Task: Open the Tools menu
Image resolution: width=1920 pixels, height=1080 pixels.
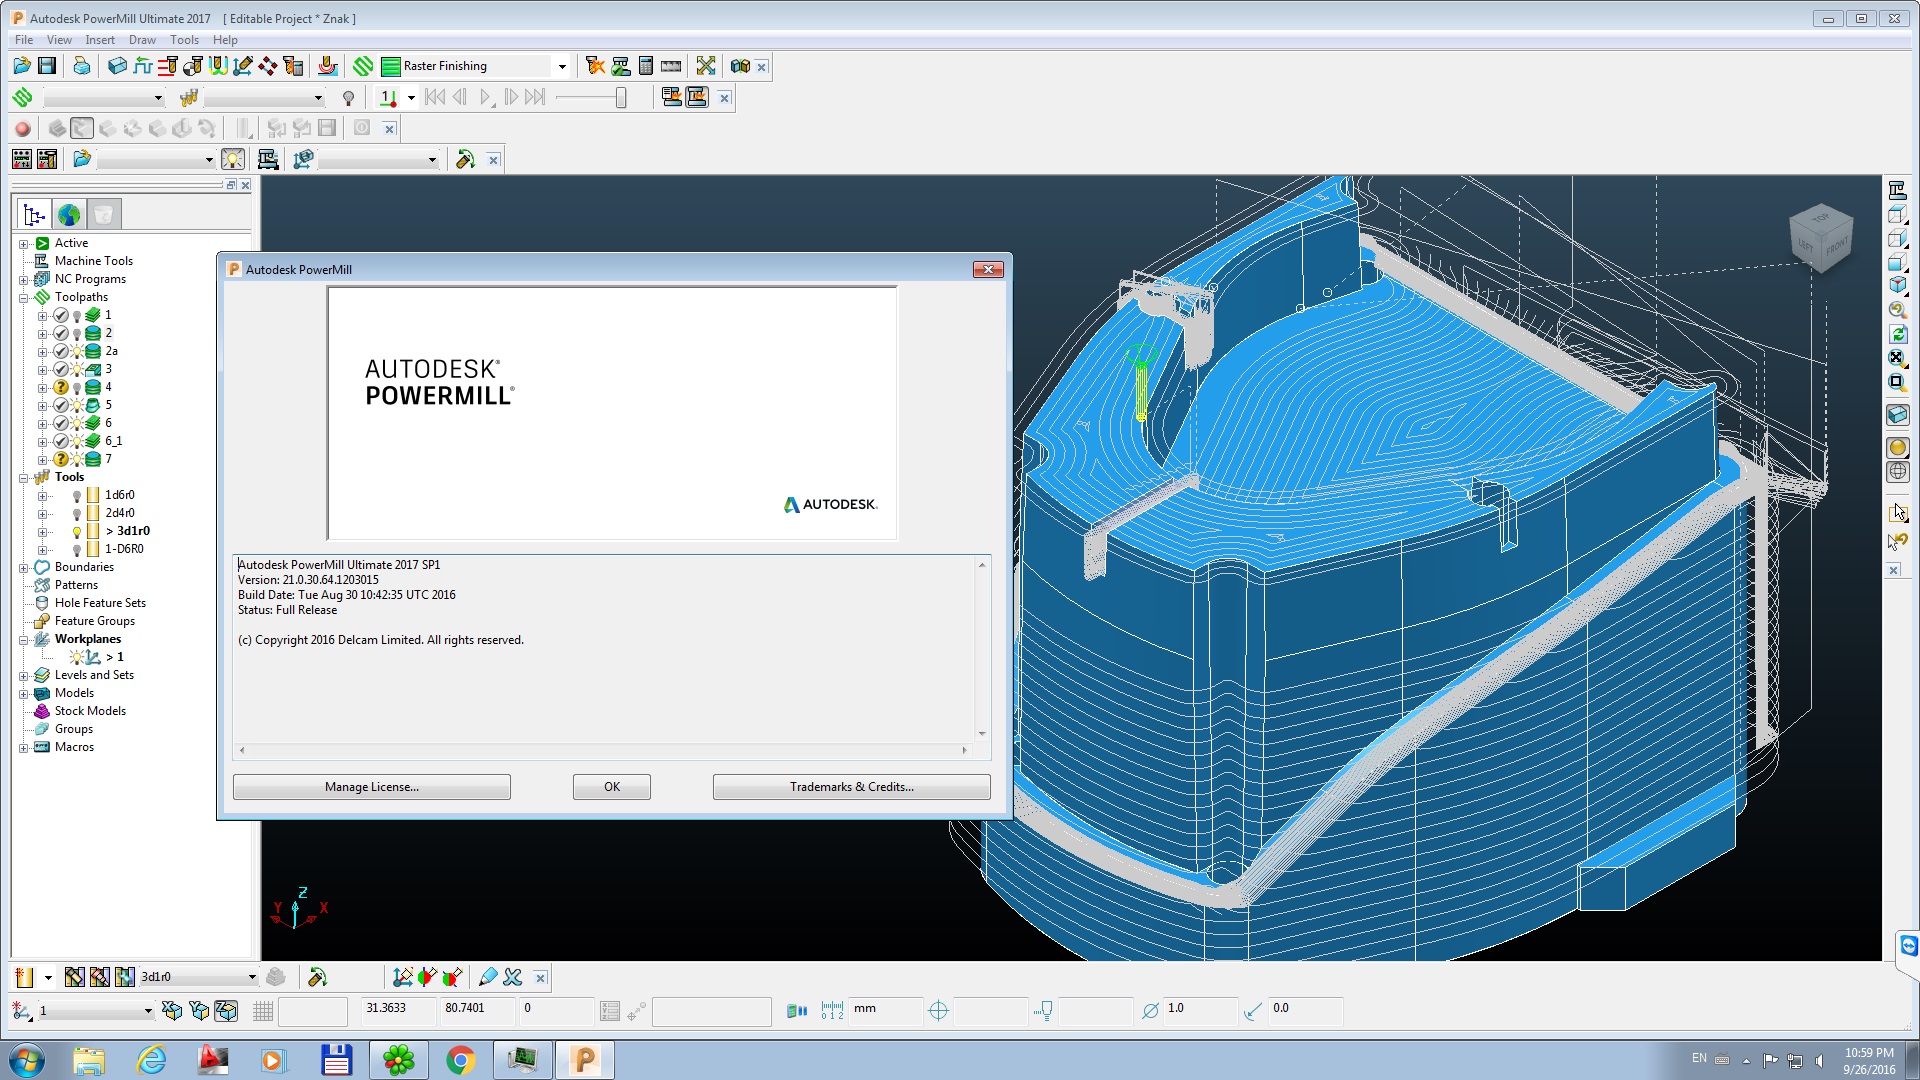Action: (184, 40)
